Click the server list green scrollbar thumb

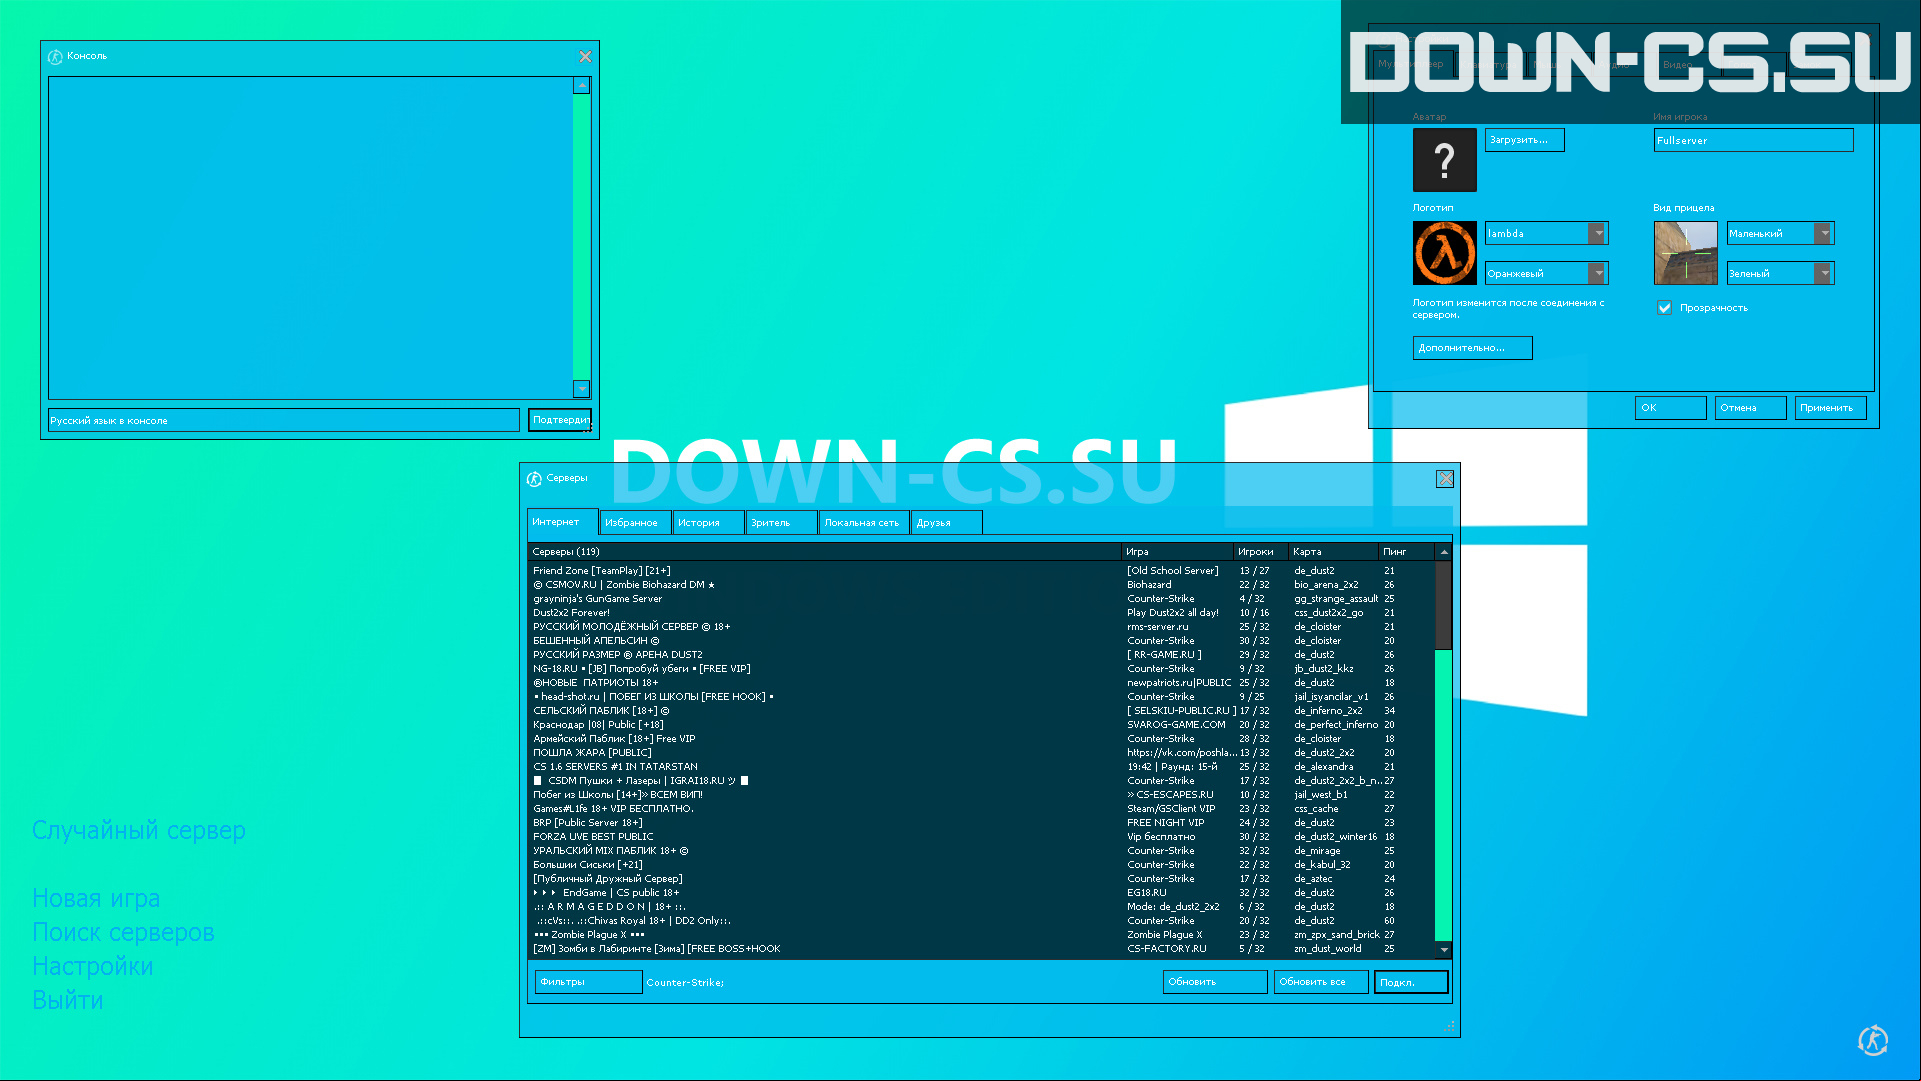(x=1443, y=795)
